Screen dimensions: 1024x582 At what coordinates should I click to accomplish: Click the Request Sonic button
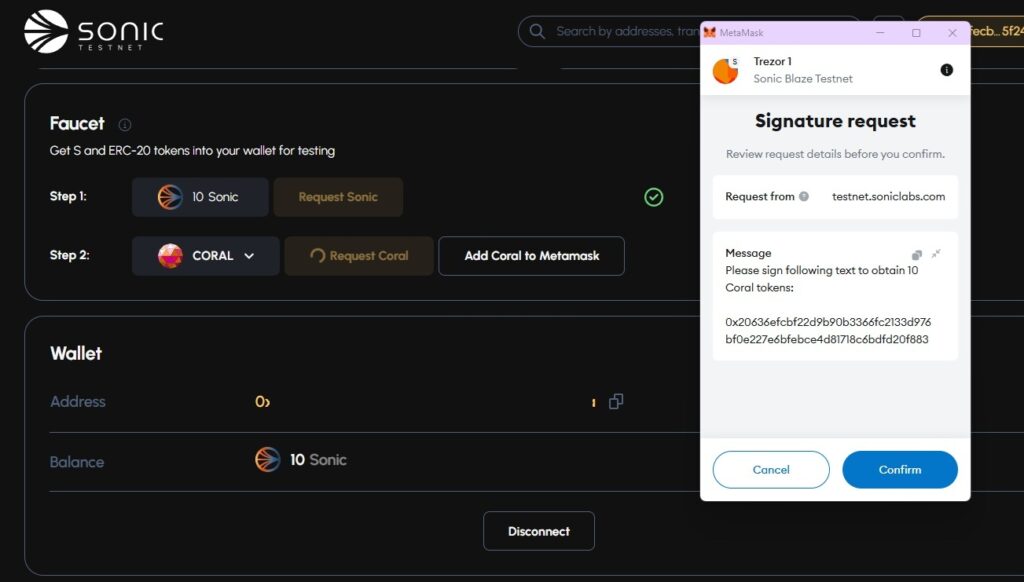(x=338, y=197)
